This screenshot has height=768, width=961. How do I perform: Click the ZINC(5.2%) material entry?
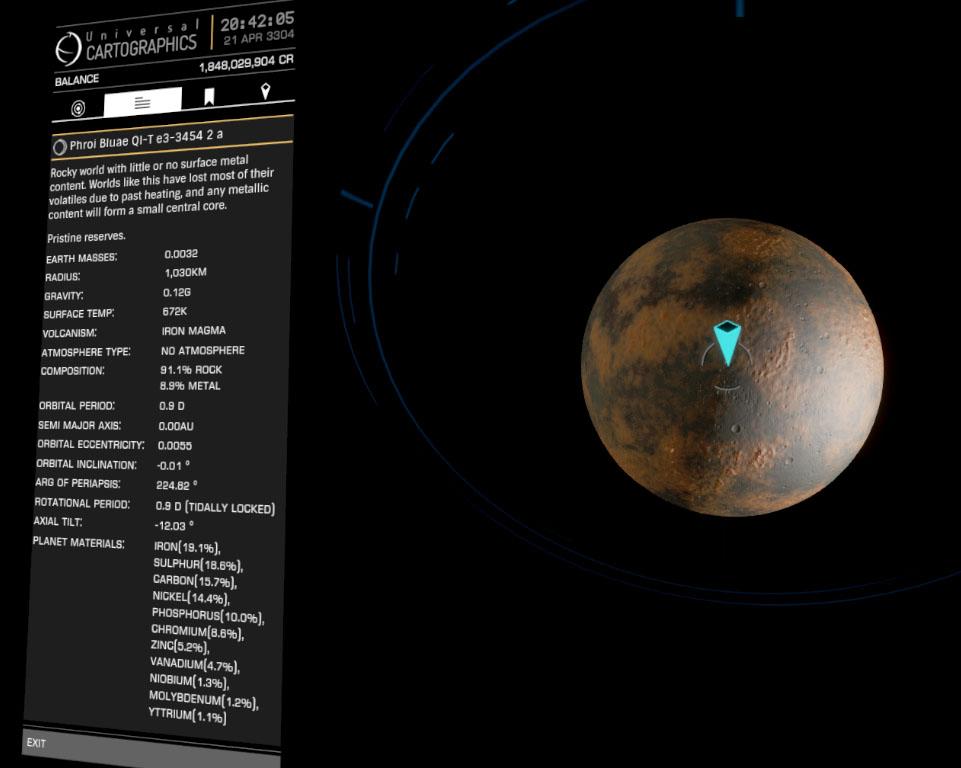(x=180, y=647)
